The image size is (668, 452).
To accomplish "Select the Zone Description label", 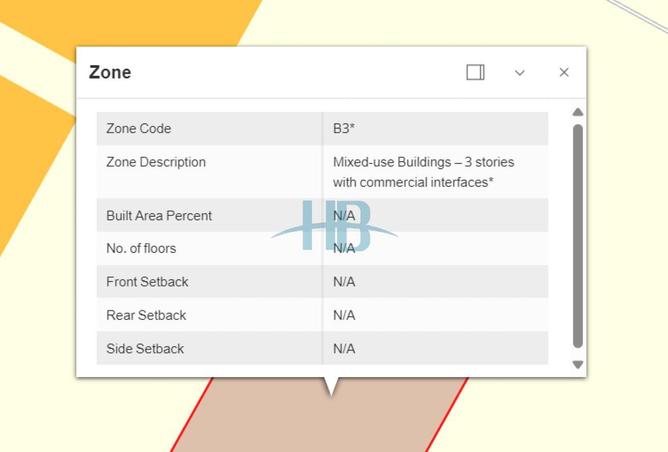I will click(x=156, y=162).
